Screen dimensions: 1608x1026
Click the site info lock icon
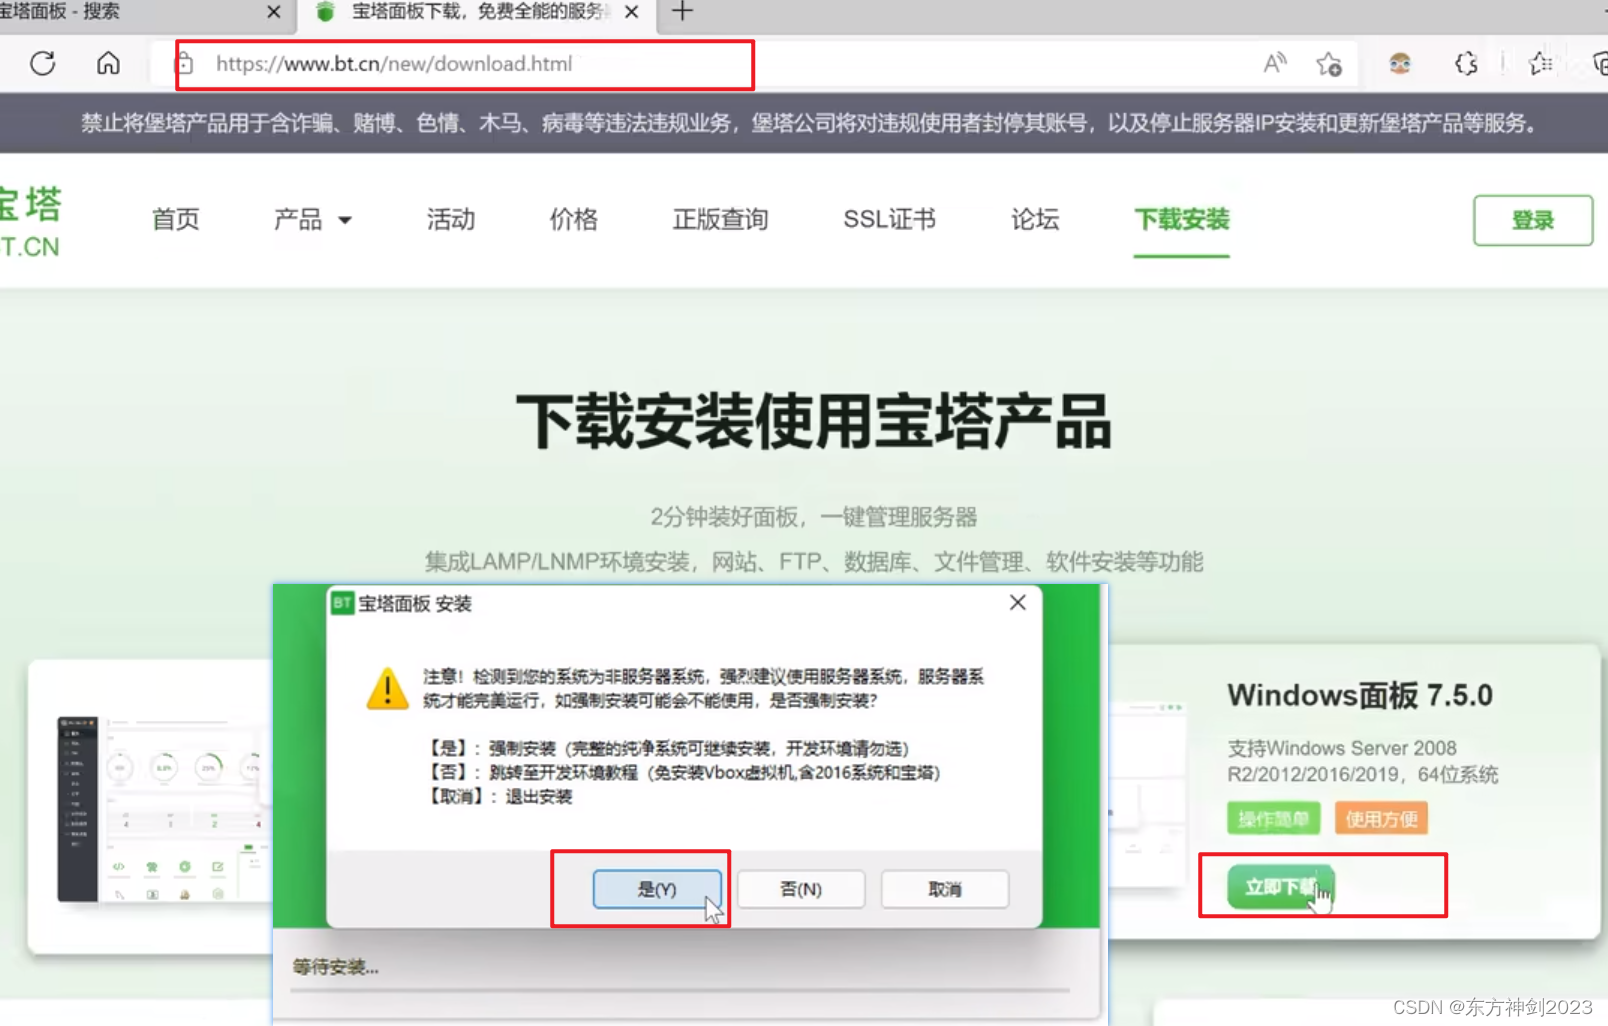click(184, 64)
